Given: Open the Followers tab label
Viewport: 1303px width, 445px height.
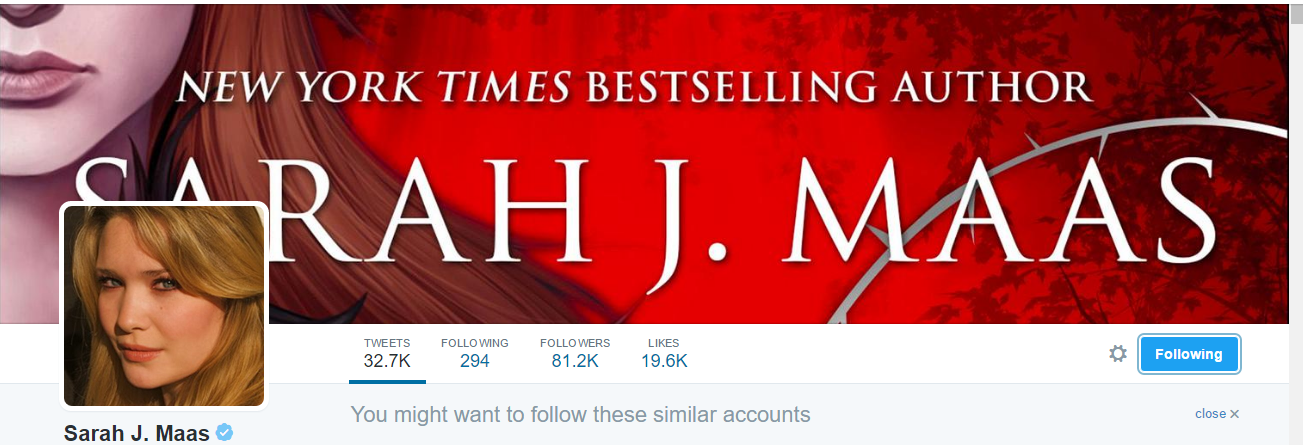Looking at the screenshot, I should click(575, 343).
